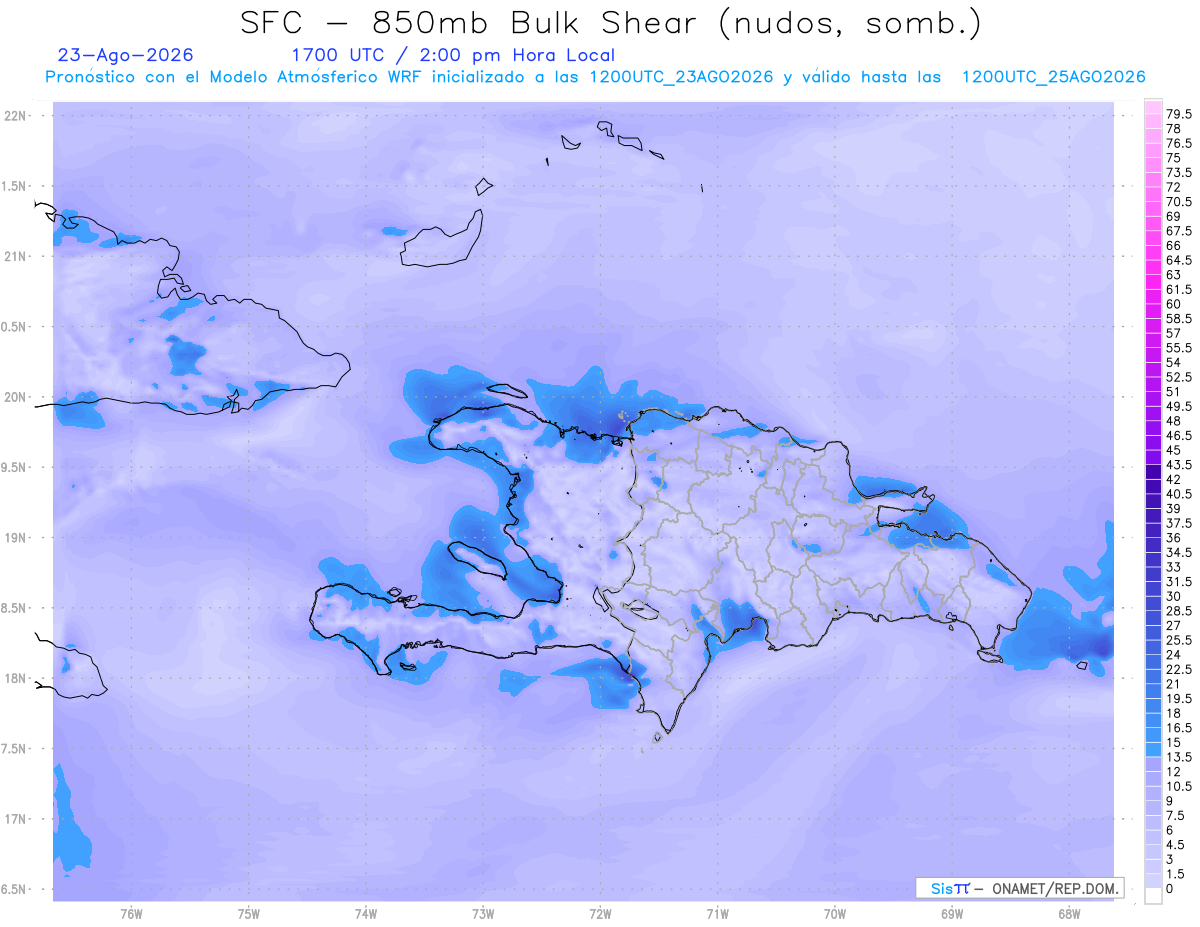The width and height of the screenshot is (1200, 927).
Task: Click the "76W" longitude axis label
Action: (131, 914)
